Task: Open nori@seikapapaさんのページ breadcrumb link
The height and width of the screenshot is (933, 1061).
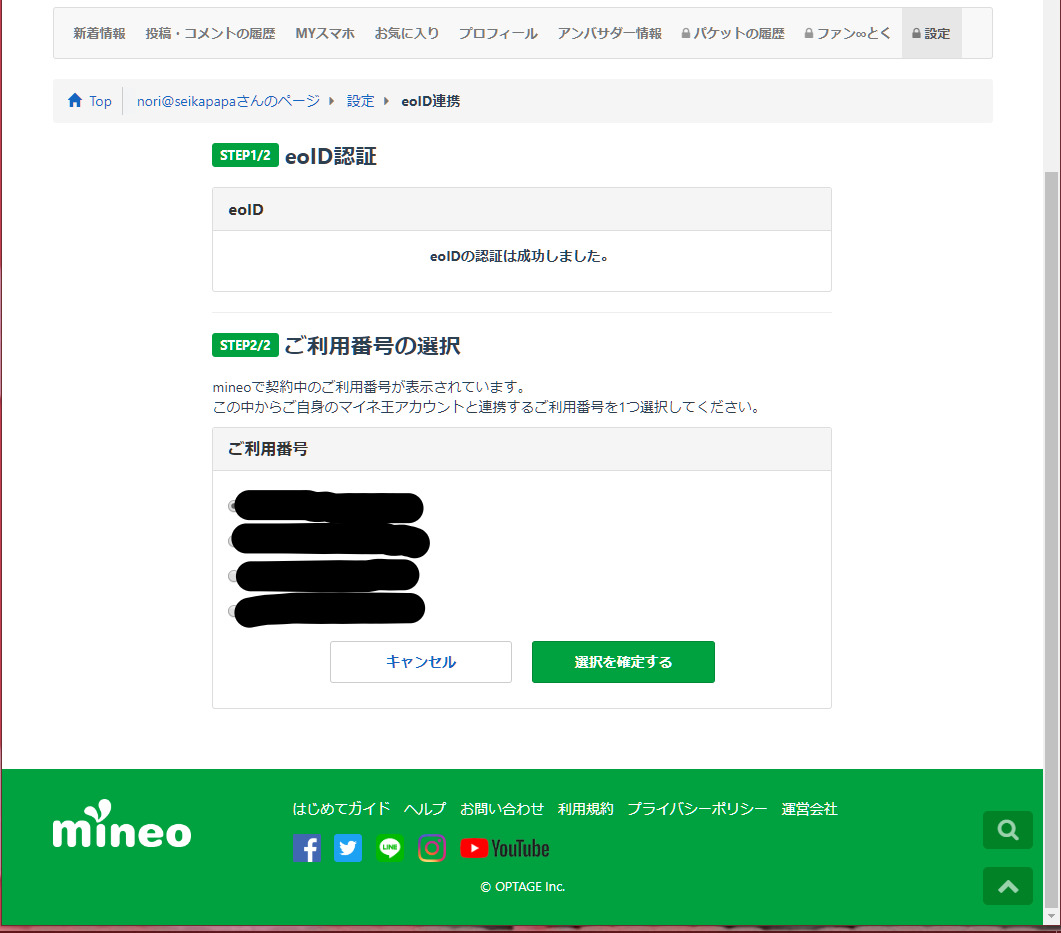Action: 228,101
